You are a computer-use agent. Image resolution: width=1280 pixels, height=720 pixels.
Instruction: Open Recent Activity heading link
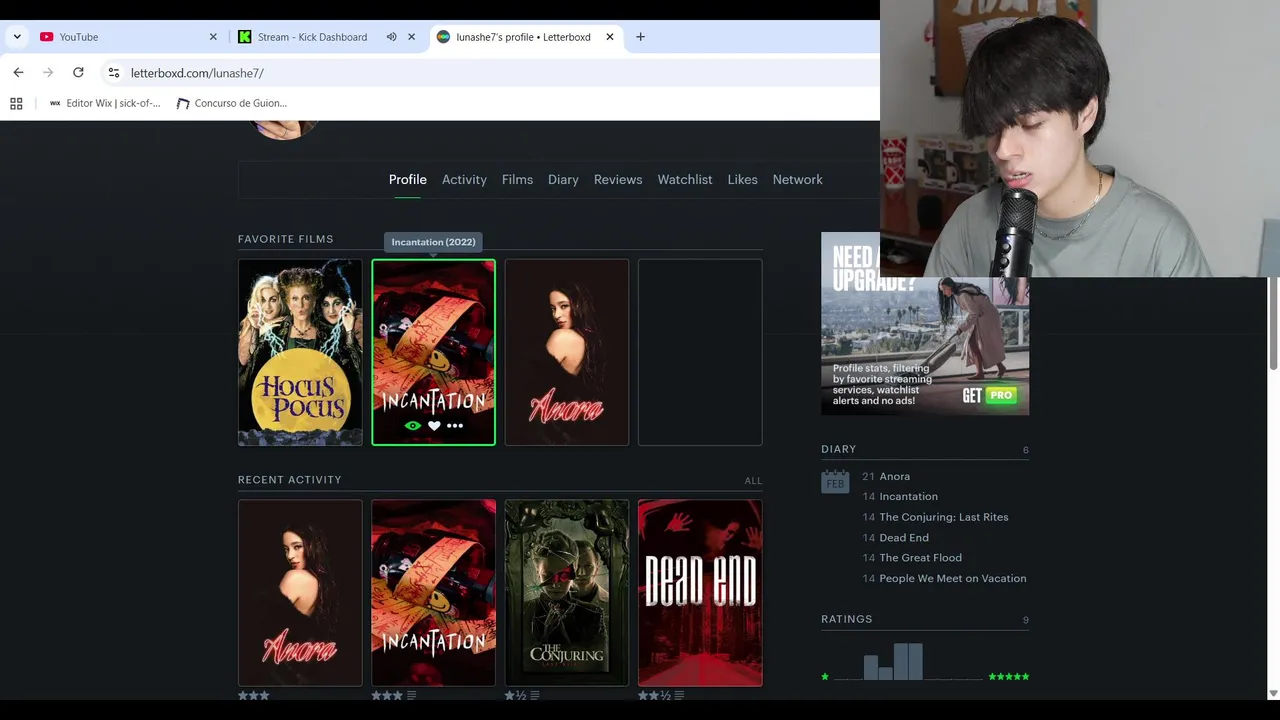[290, 480]
